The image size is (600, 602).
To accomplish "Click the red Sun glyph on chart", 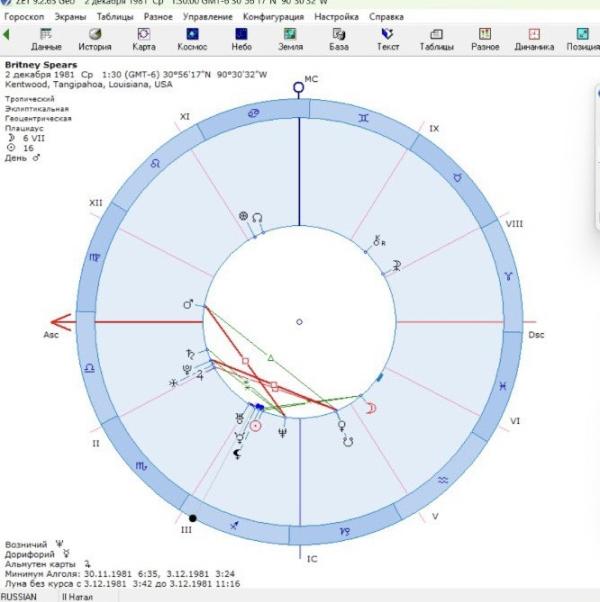I will [256, 426].
